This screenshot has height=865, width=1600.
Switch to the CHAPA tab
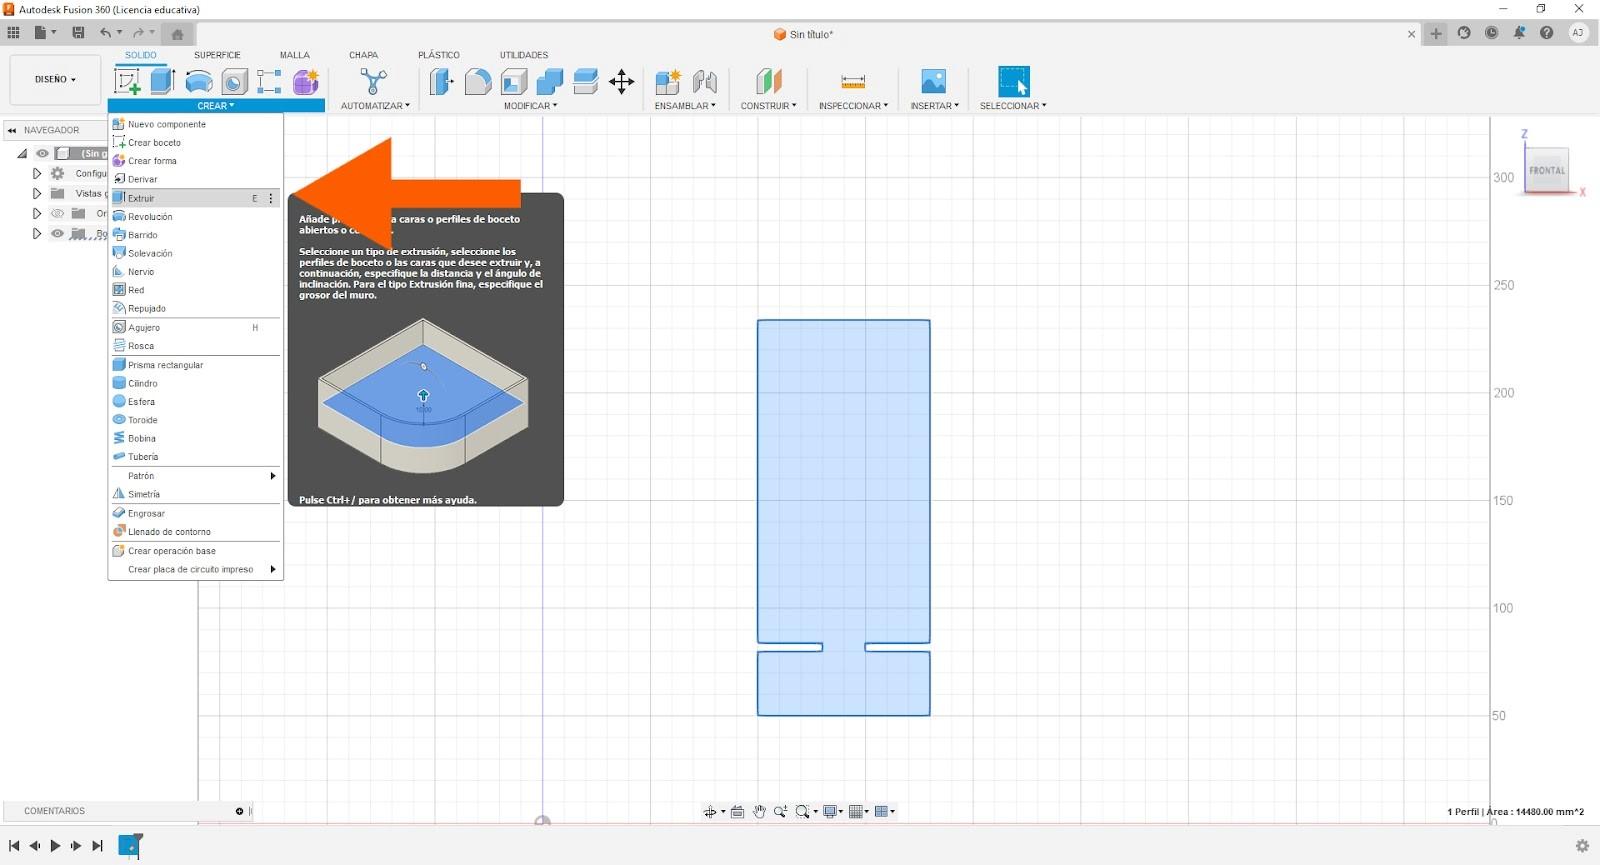(x=363, y=55)
